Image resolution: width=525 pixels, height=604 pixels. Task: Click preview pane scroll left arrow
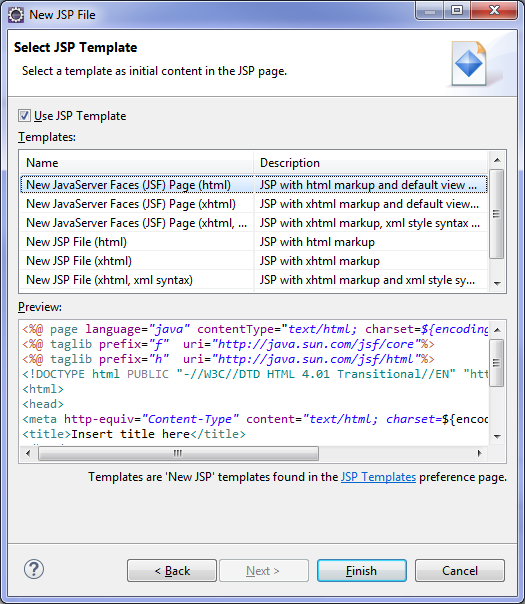(28, 453)
